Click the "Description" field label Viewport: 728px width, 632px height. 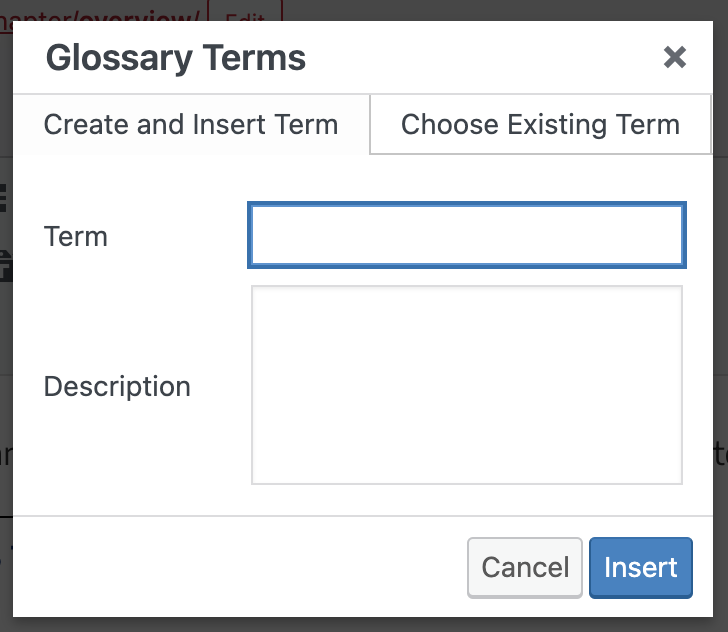pos(117,387)
